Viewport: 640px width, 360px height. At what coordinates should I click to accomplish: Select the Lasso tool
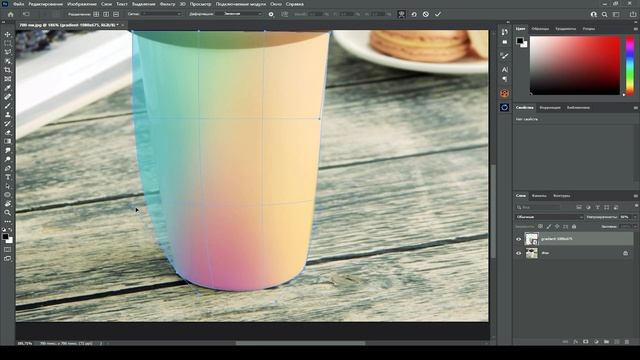click(x=7, y=52)
